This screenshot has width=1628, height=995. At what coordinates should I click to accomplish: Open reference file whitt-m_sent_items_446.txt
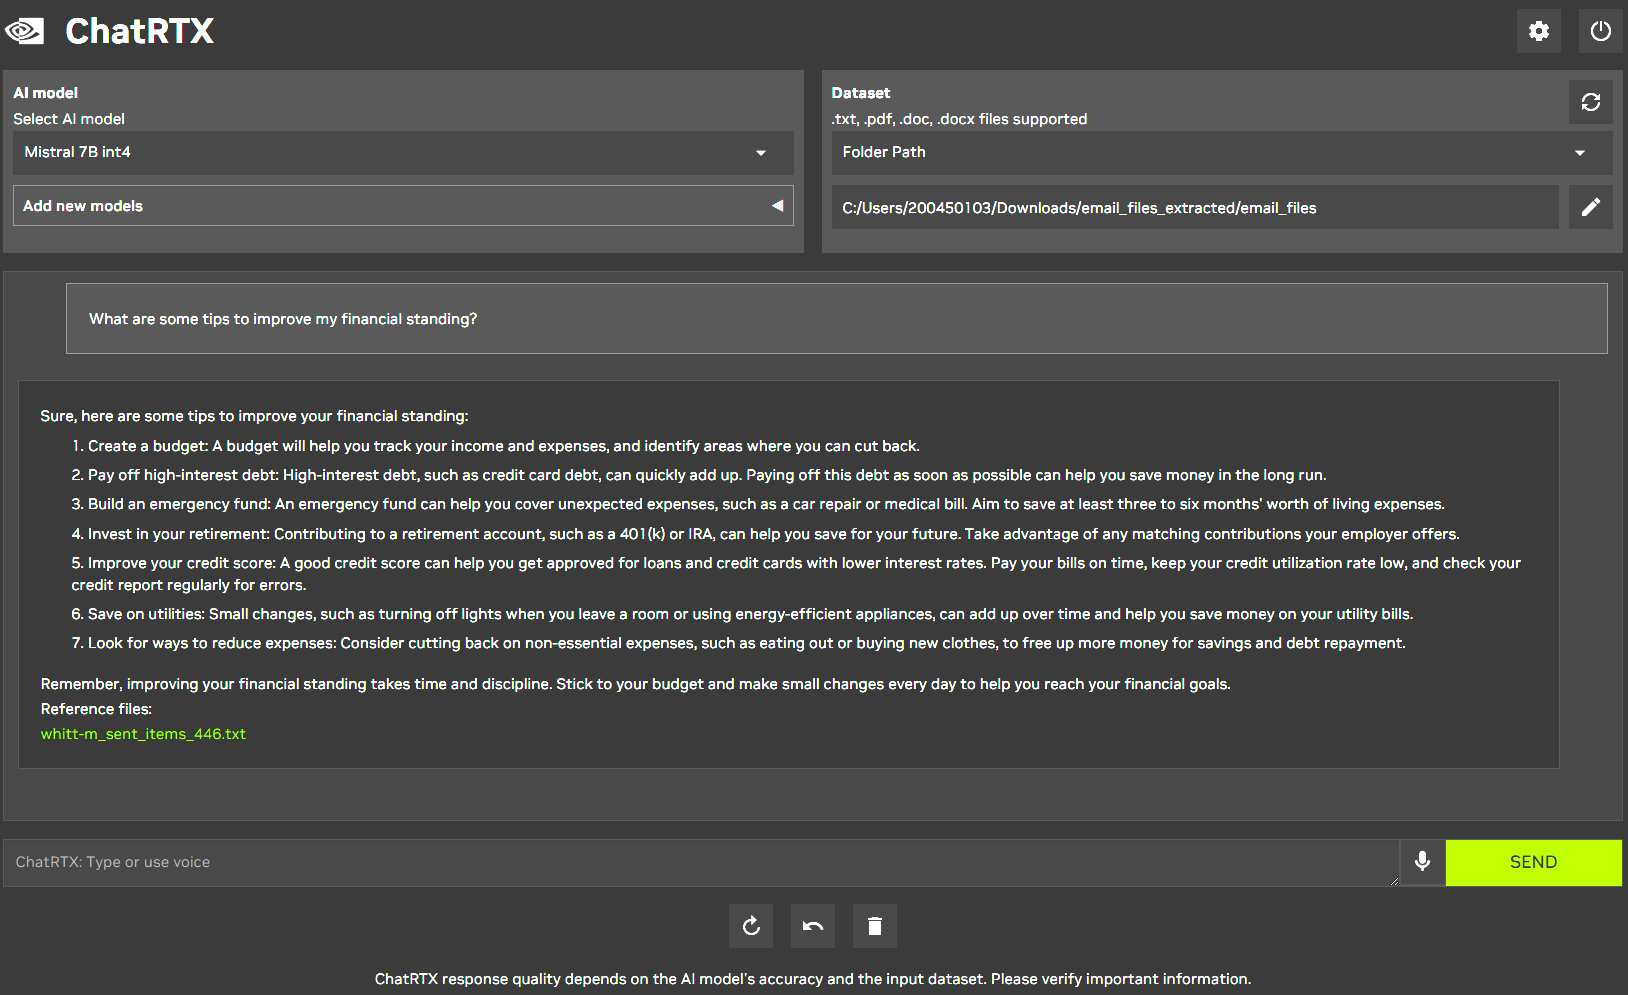pyautogui.click(x=143, y=734)
